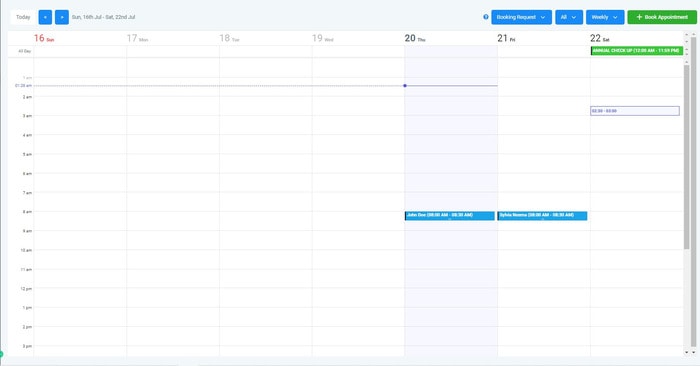Click the 12 pm time label
Viewport: 700px width, 366px height.
(x=26, y=289)
